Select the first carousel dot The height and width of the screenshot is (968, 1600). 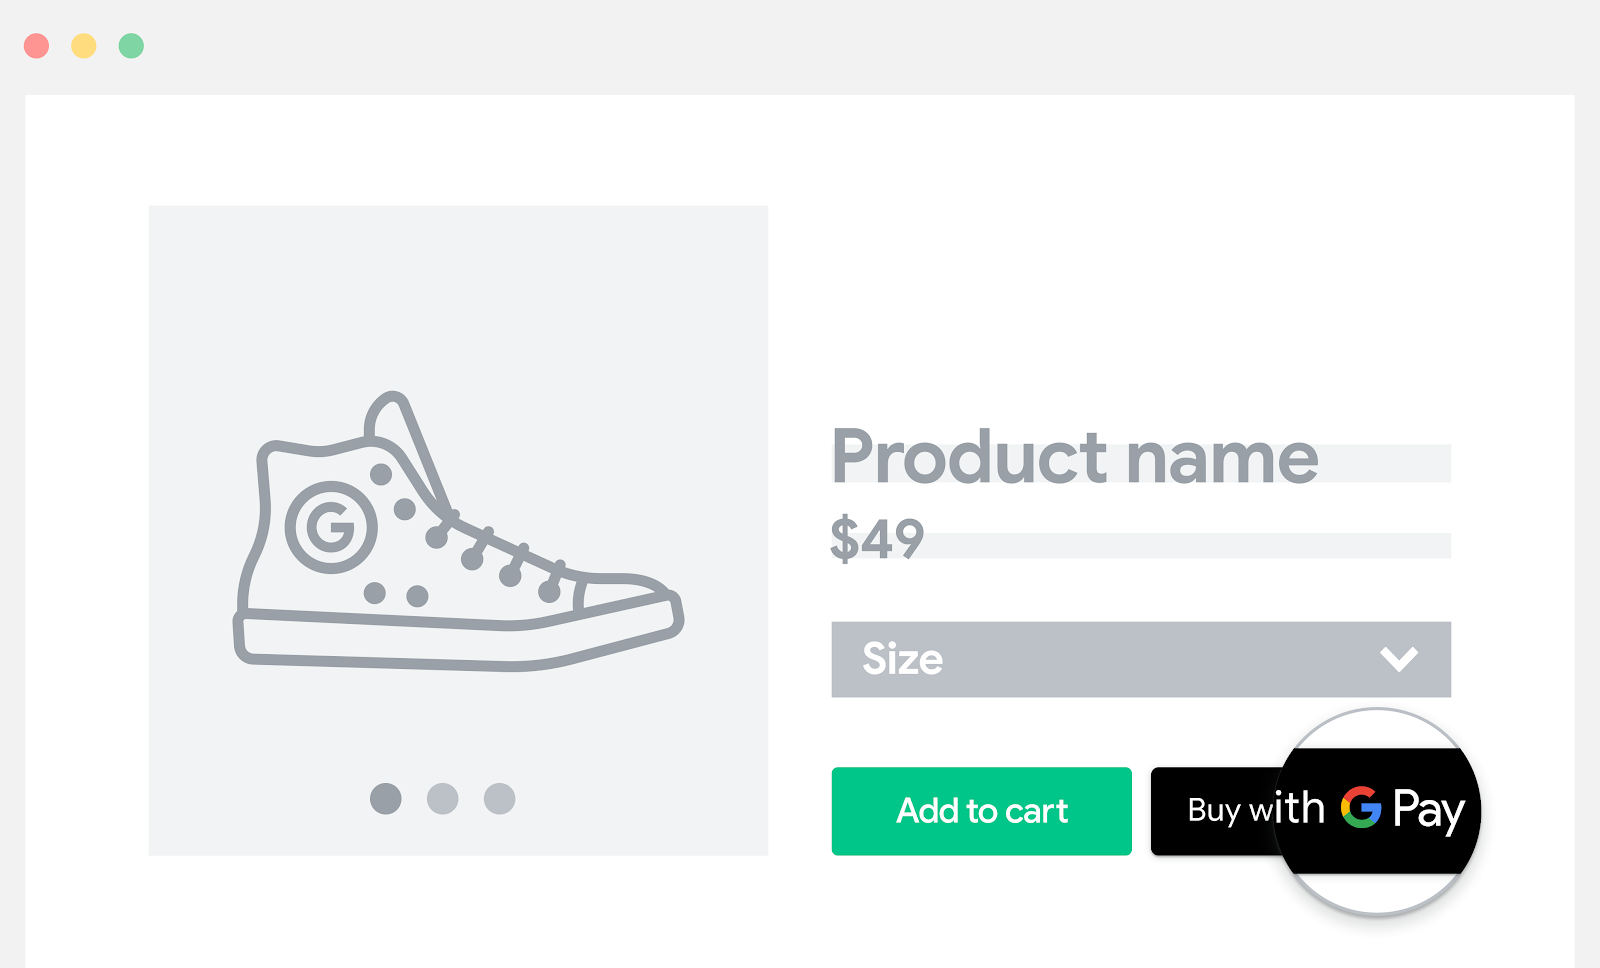(387, 799)
